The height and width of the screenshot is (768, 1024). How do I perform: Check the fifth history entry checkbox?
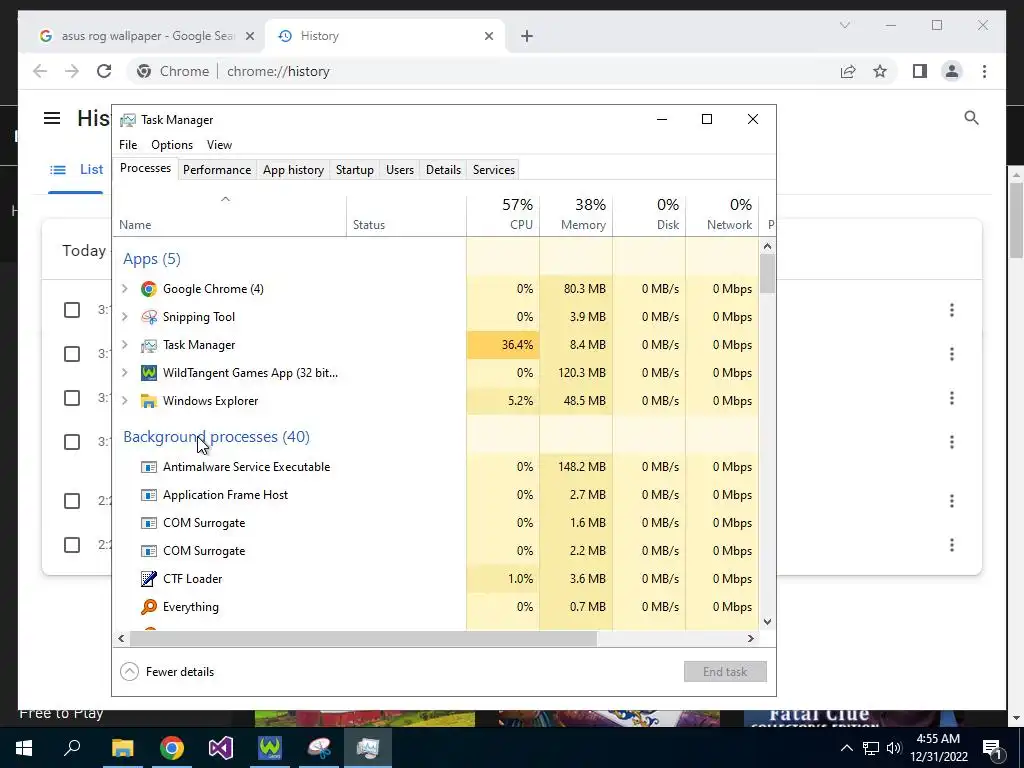(72, 501)
